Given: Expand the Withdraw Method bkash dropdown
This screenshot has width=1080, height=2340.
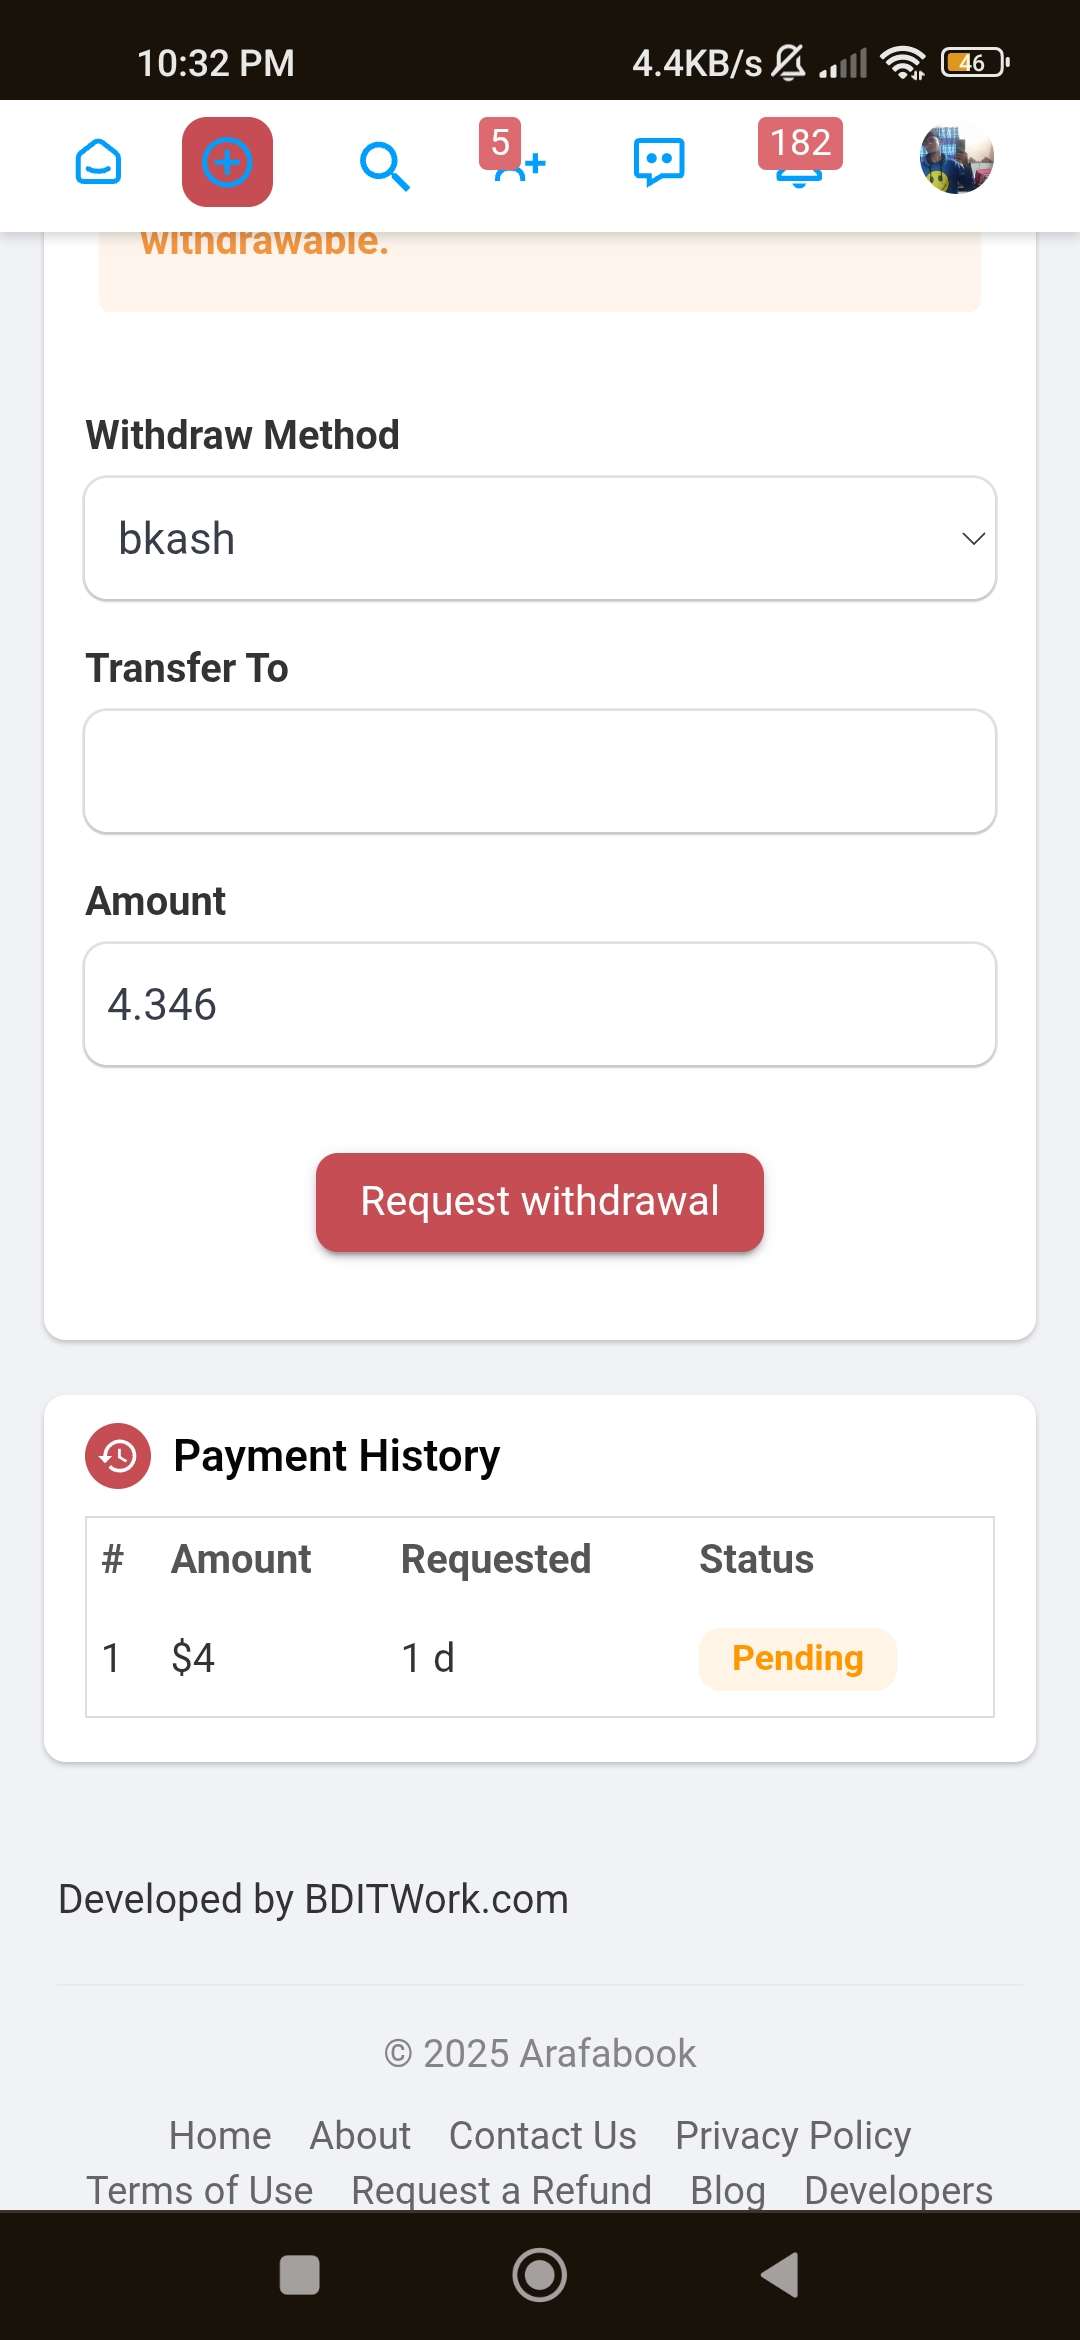Looking at the screenshot, I should tap(540, 539).
